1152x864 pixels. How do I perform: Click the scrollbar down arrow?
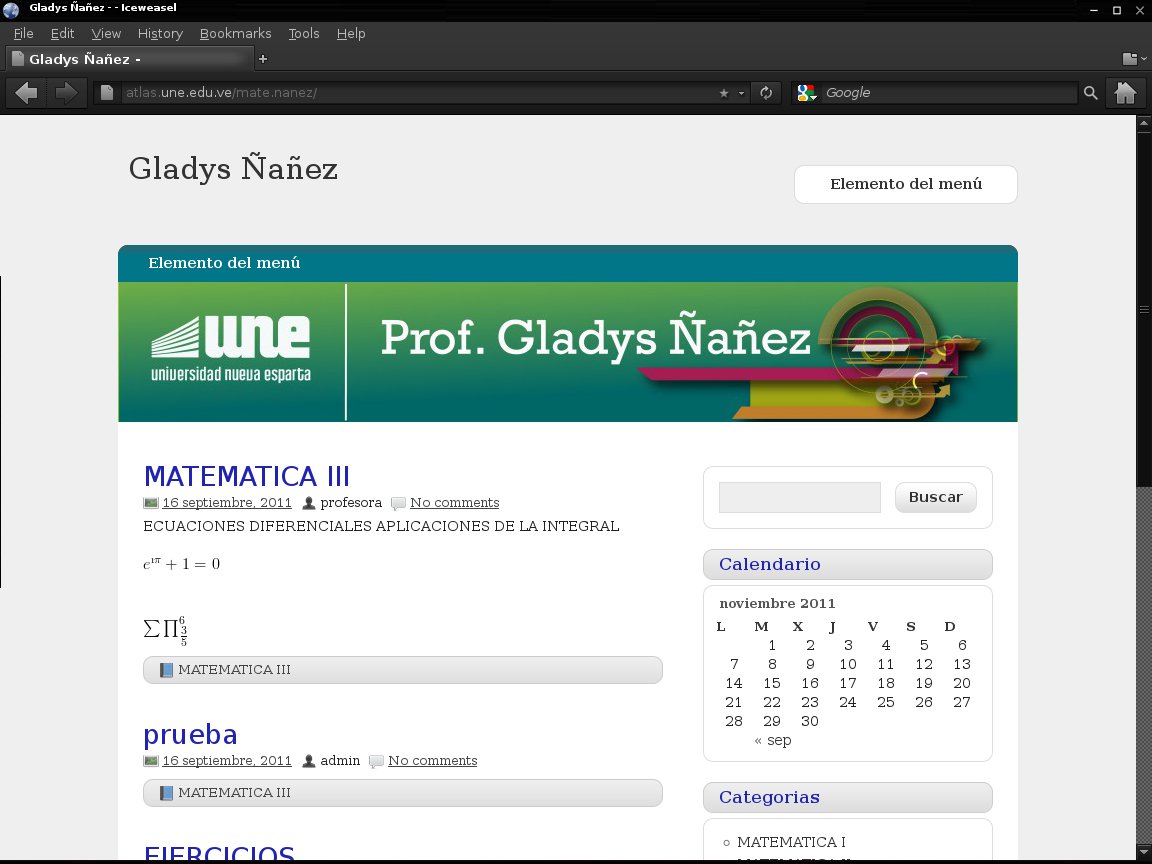[x=1144, y=852]
